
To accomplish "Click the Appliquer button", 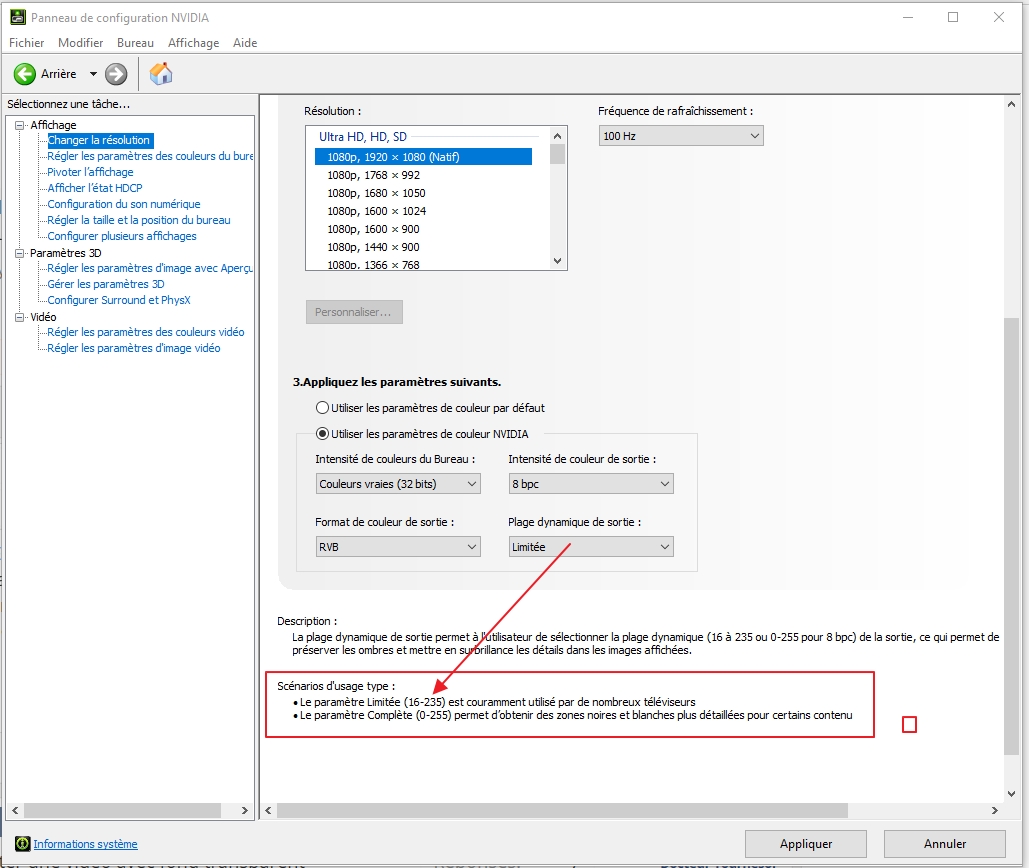I will click(x=806, y=844).
